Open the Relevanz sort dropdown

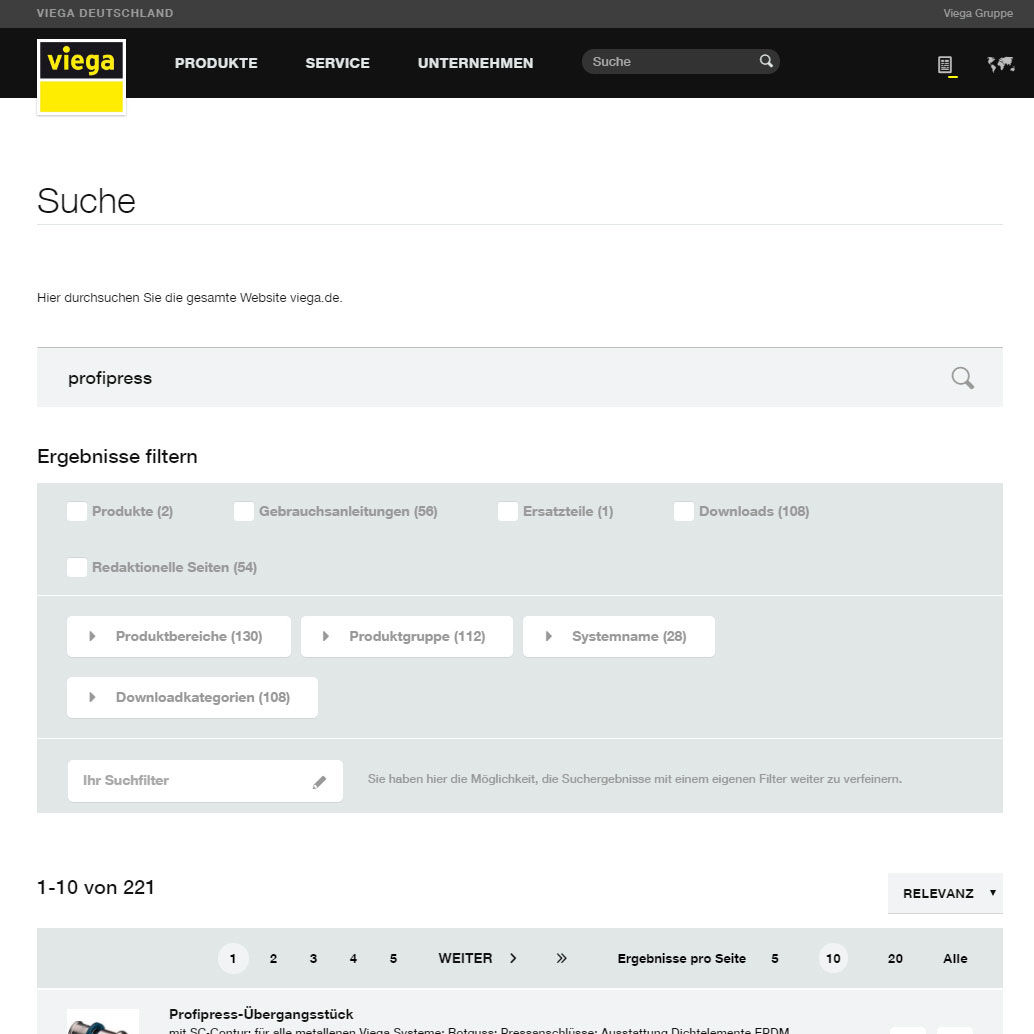(x=945, y=894)
